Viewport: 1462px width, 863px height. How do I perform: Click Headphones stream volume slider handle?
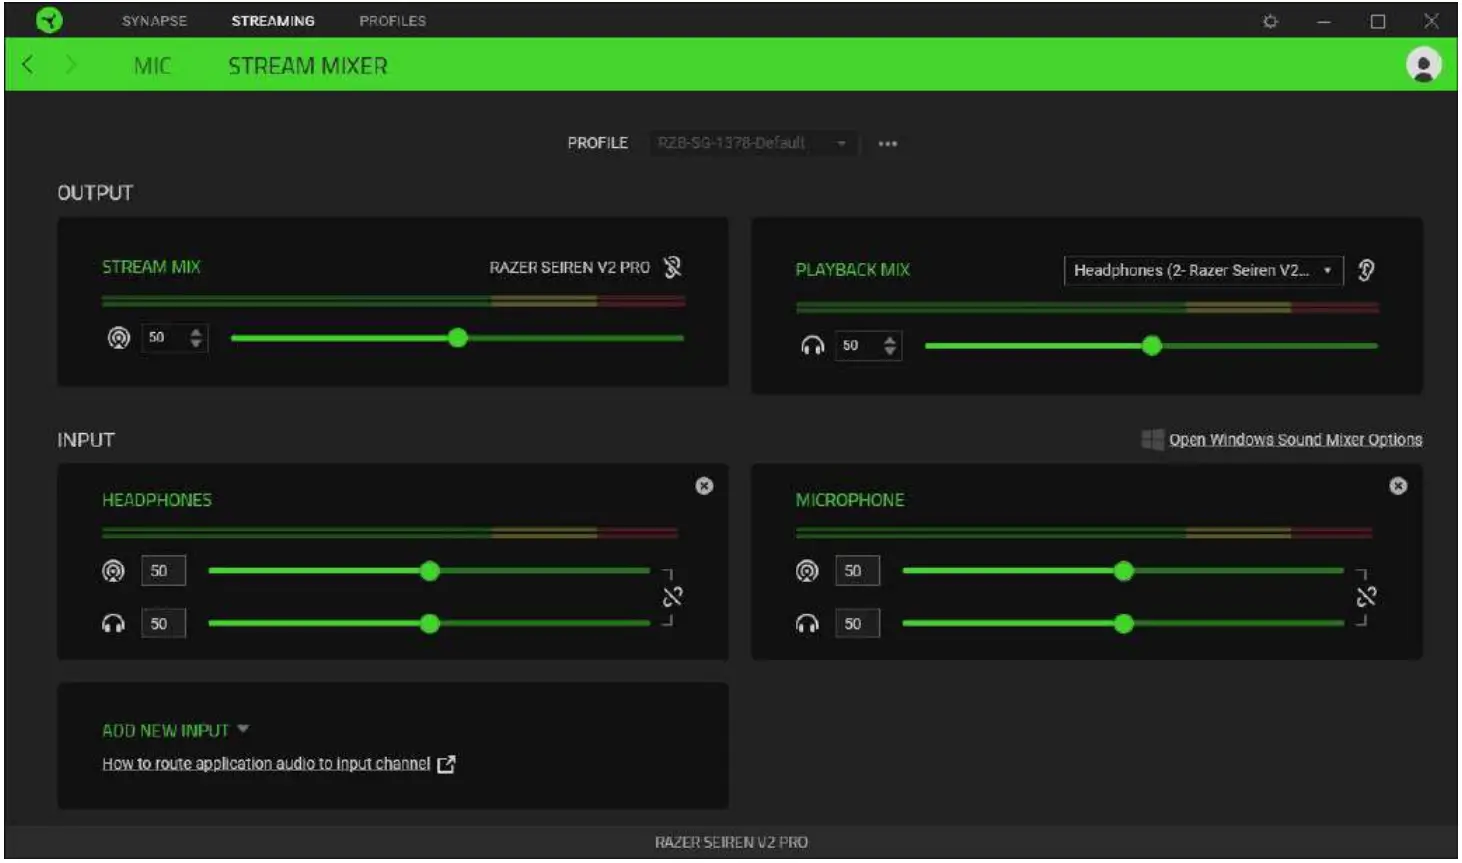point(430,571)
